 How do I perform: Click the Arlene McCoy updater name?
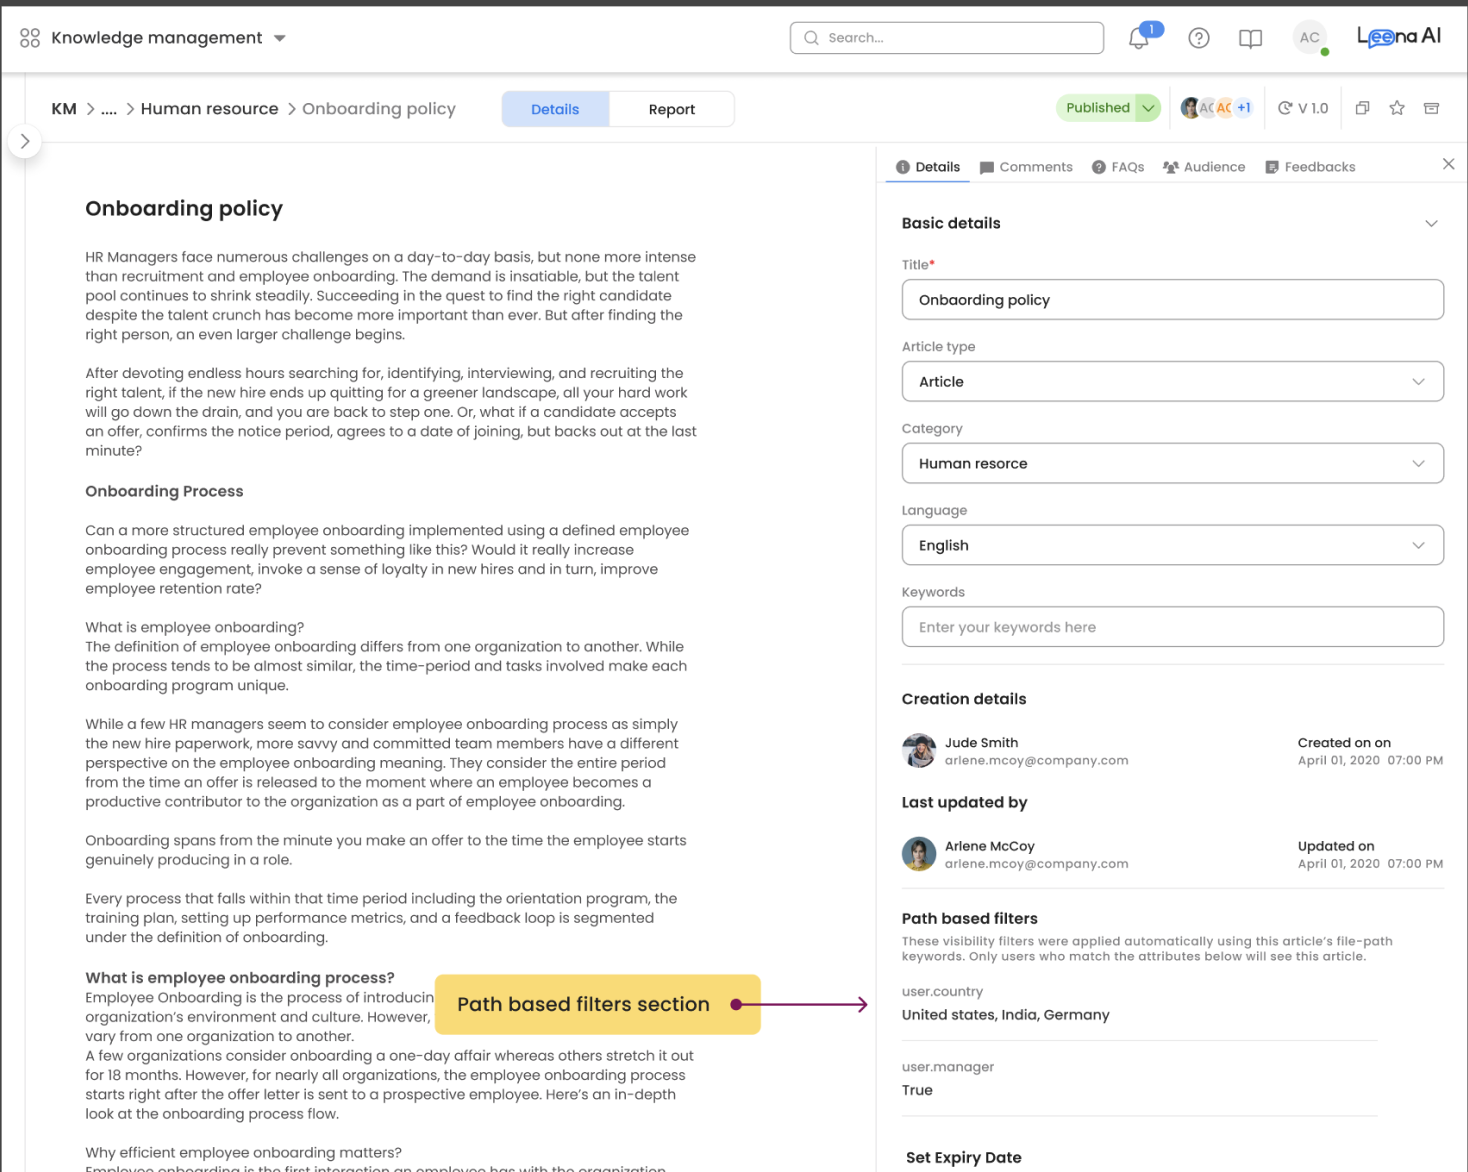[990, 846]
